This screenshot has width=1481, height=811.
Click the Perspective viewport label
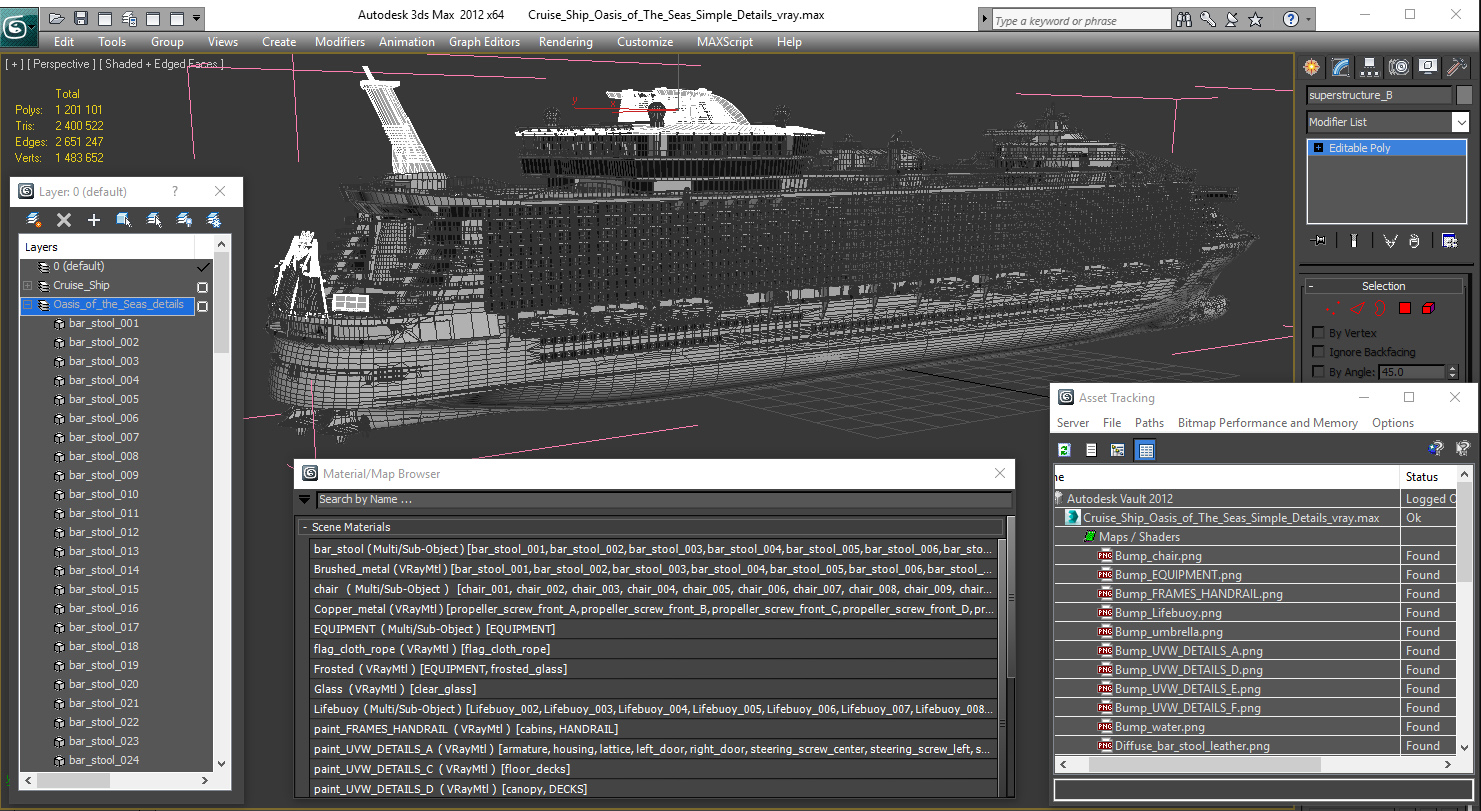coord(62,64)
